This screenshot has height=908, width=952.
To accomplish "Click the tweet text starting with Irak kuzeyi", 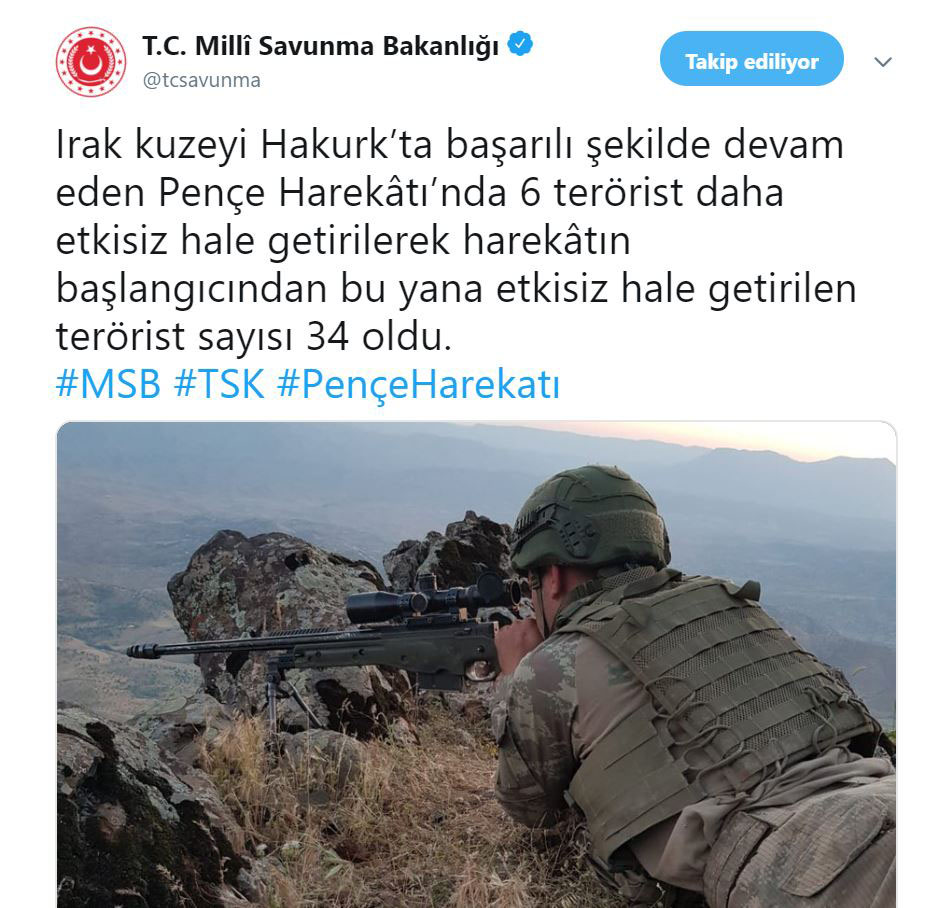I will click(456, 241).
